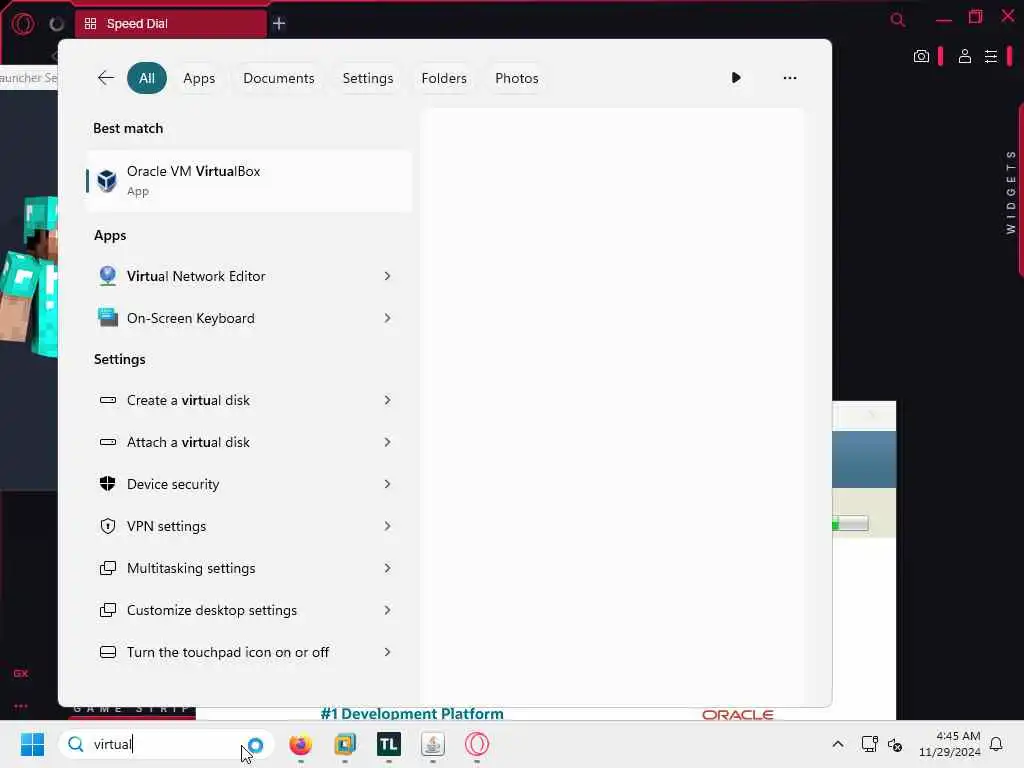Image resolution: width=1024 pixels, height=768 pixels.
Task: Click the Customize desktop settings icon
Action: 108,610
